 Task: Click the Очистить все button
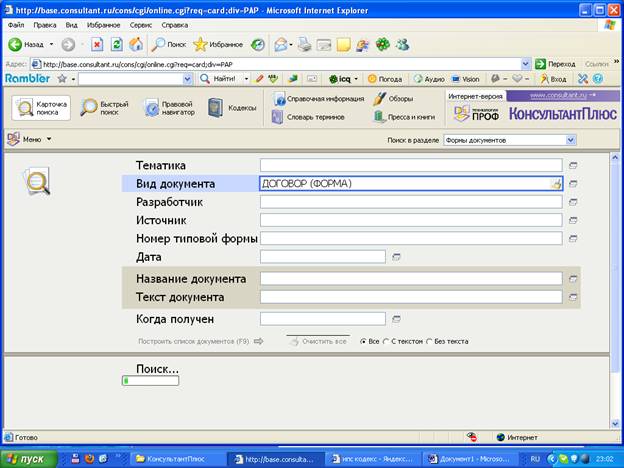pos(319,342)
